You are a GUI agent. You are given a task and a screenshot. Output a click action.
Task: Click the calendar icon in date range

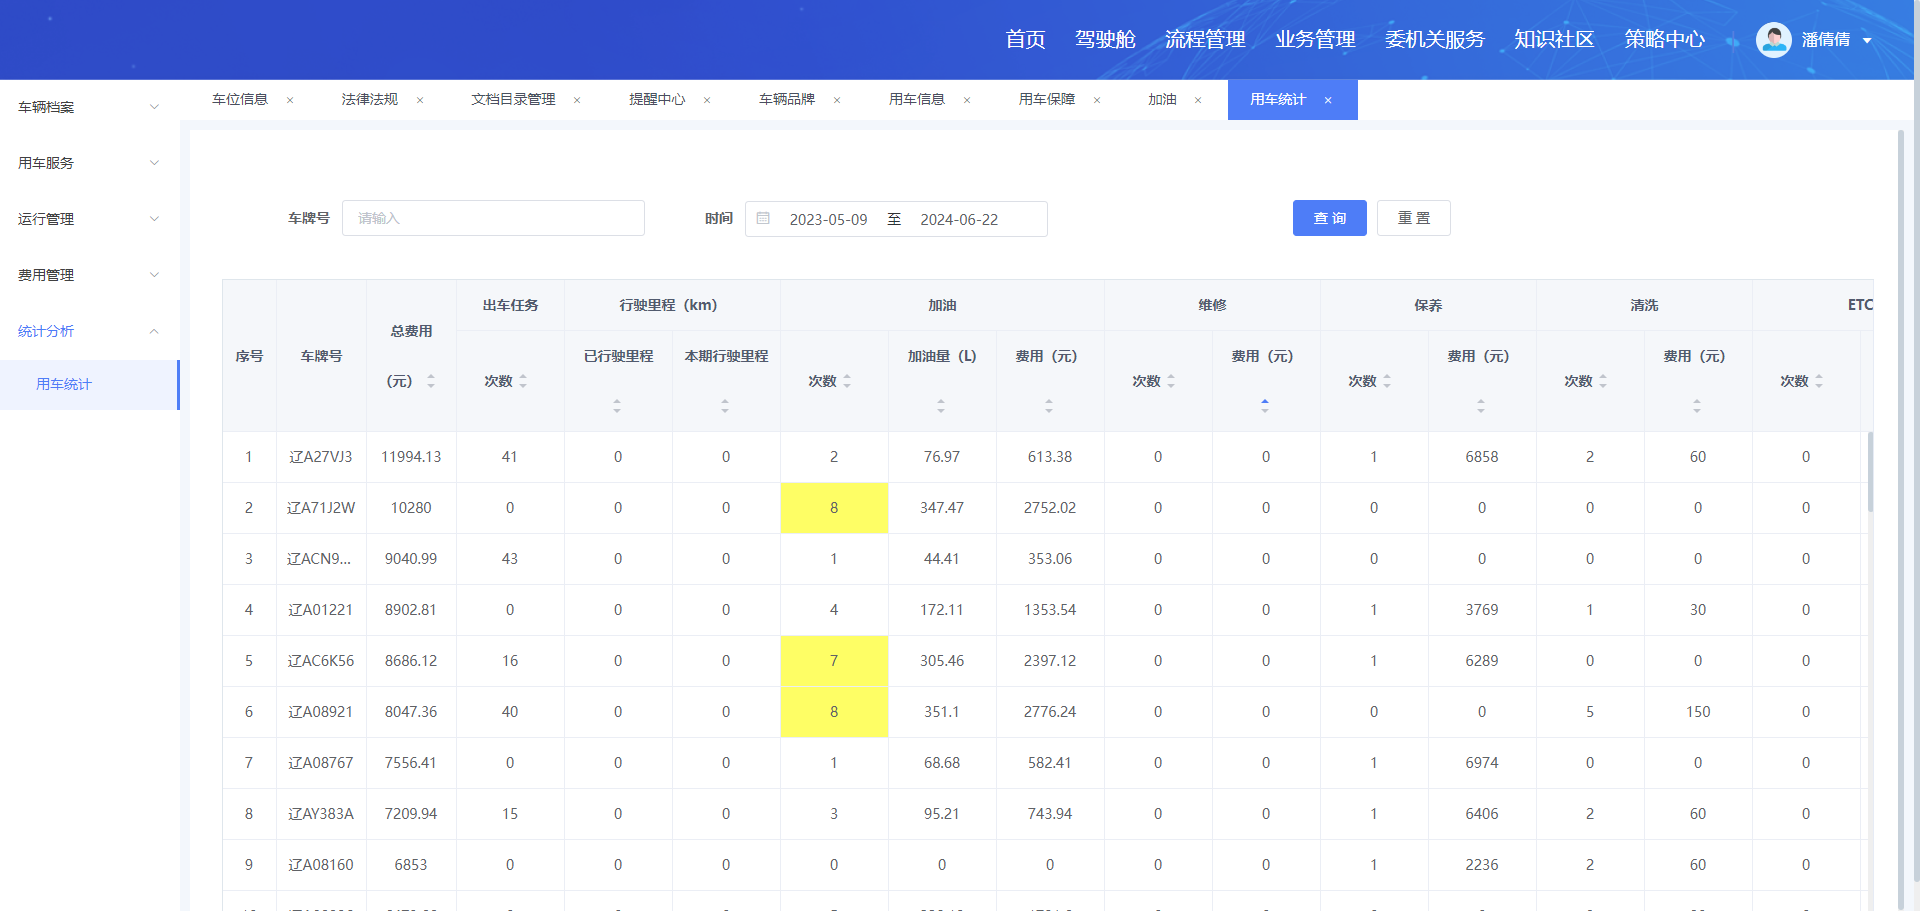click(763, 218)
